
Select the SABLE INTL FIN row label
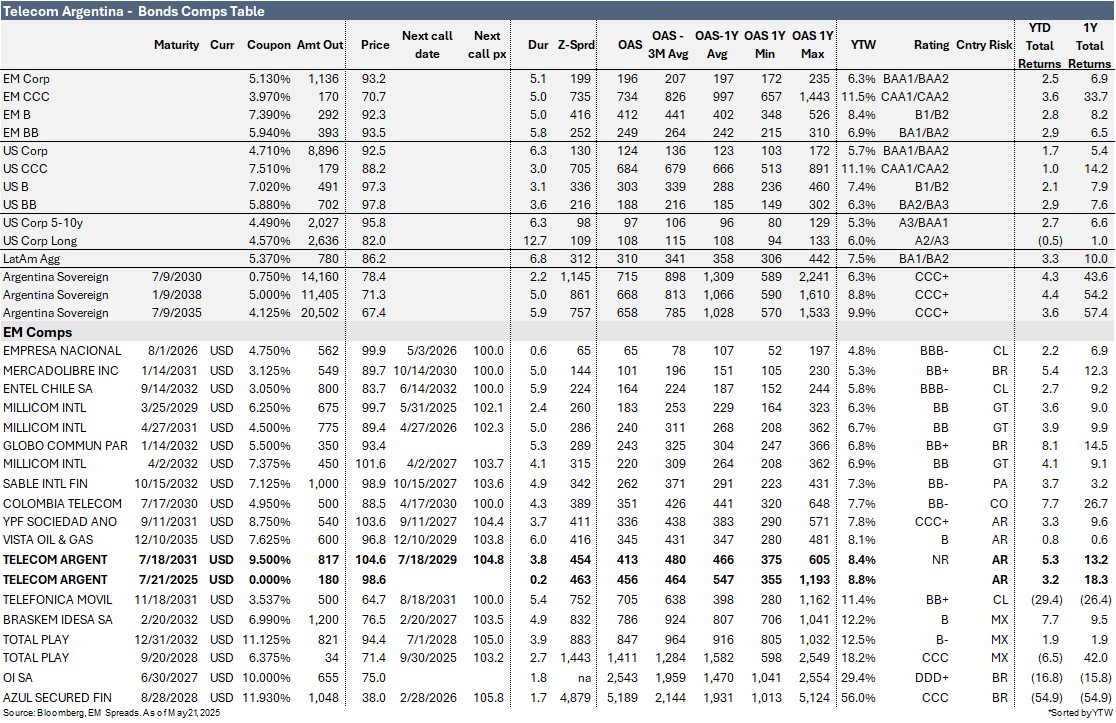[x=46, y=484]
